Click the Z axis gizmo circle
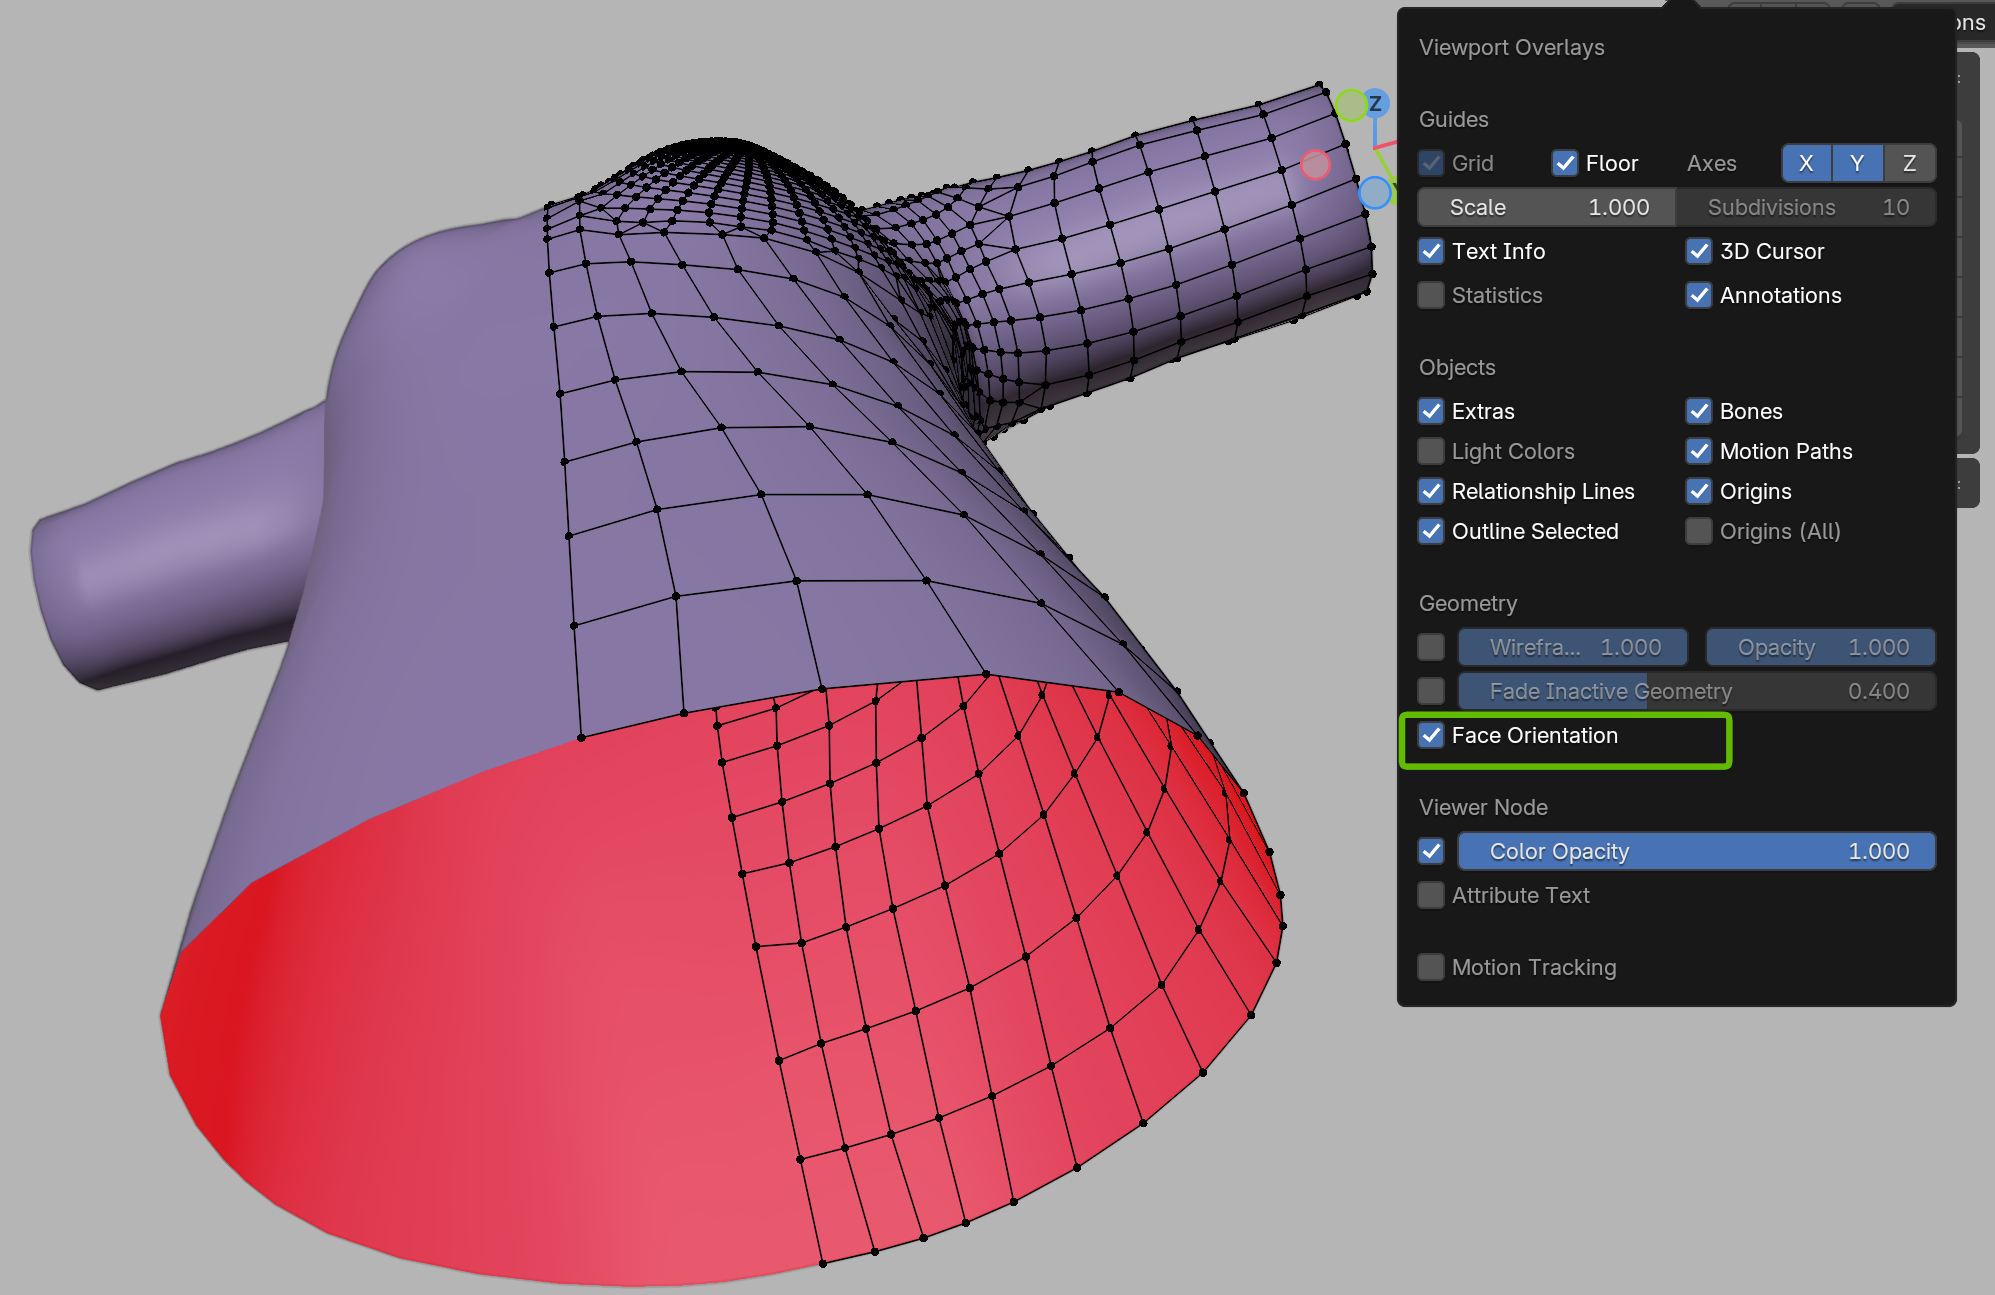The width and height of the screenshot is (1995, 1295). coord(1376,103)
